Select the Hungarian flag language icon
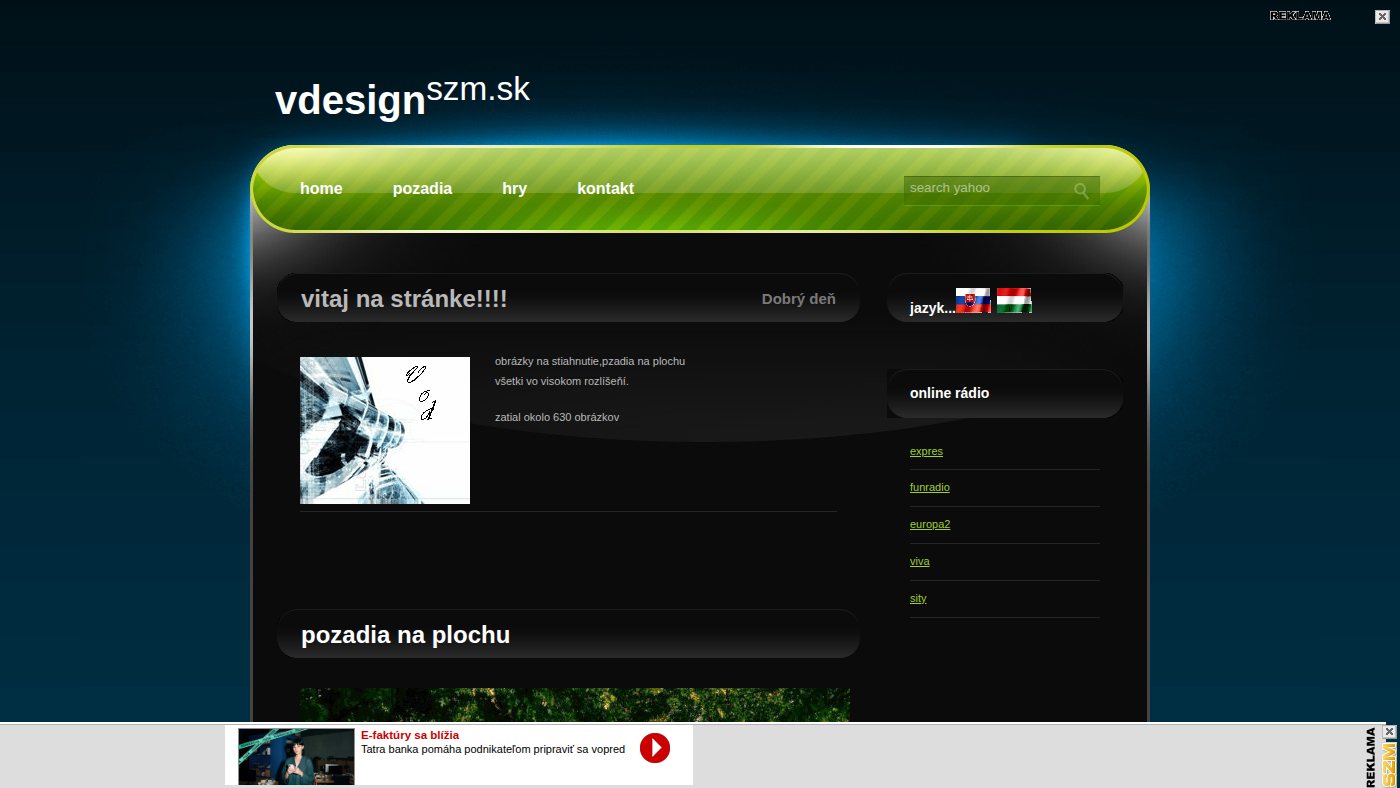1400x788 pixels. tap(1014, 300)
